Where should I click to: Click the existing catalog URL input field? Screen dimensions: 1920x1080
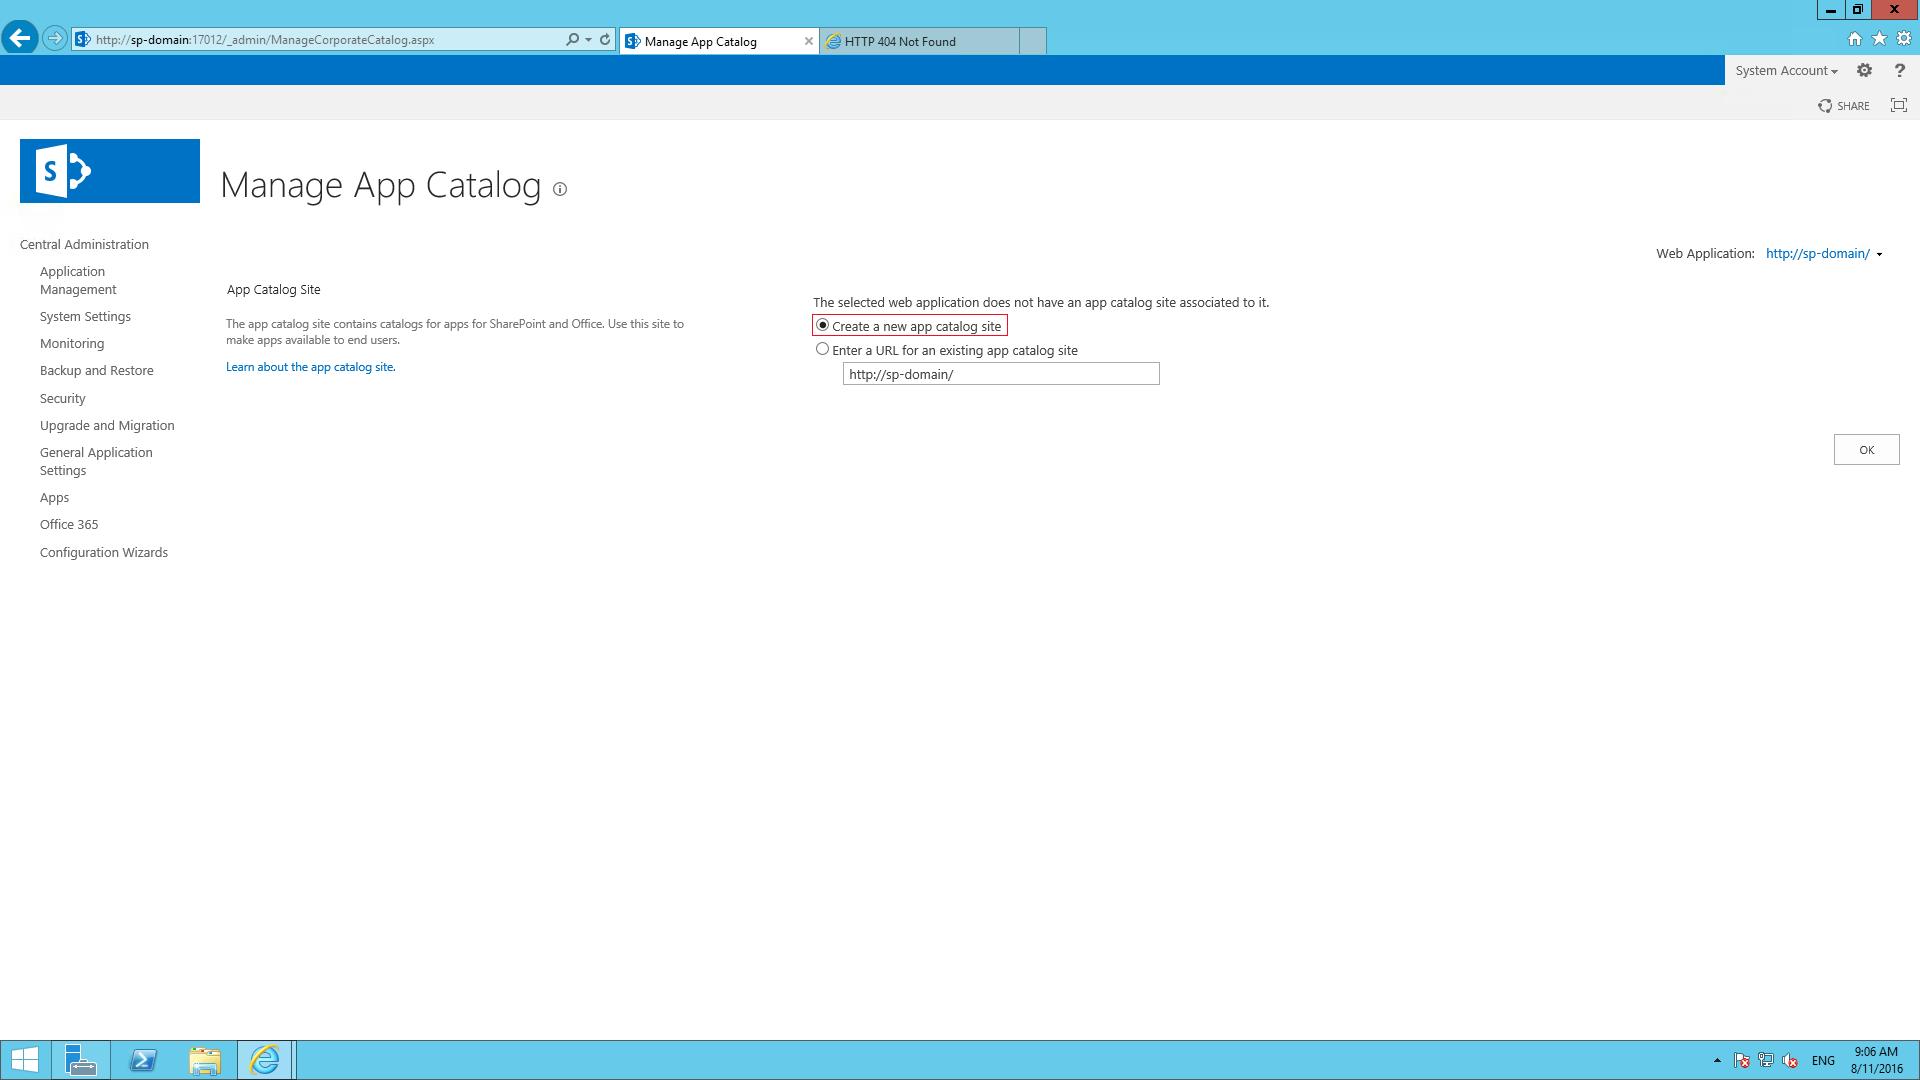[x=1001, y=374]
